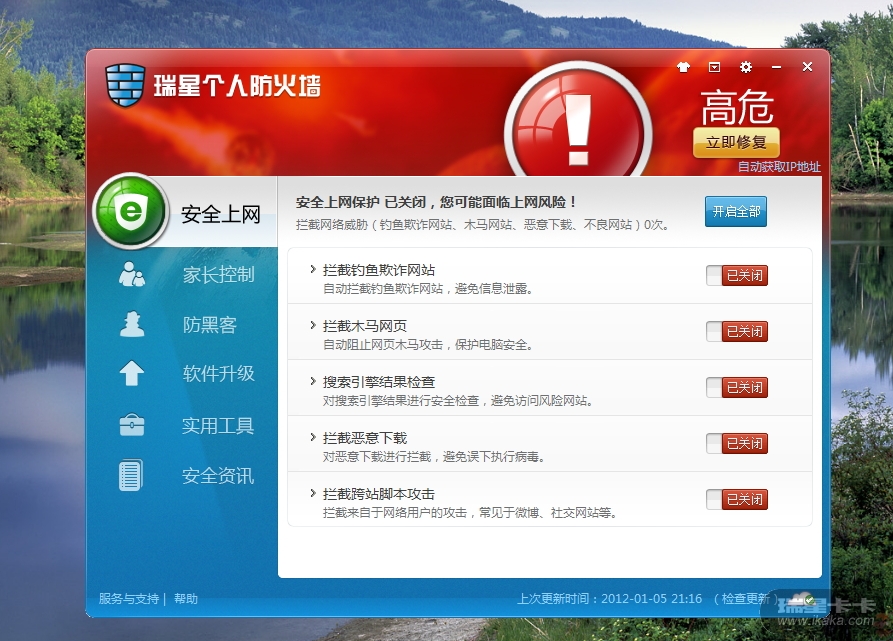Click the 上次更新时间 2012-01-05 21:16 text

coord(609,598)
